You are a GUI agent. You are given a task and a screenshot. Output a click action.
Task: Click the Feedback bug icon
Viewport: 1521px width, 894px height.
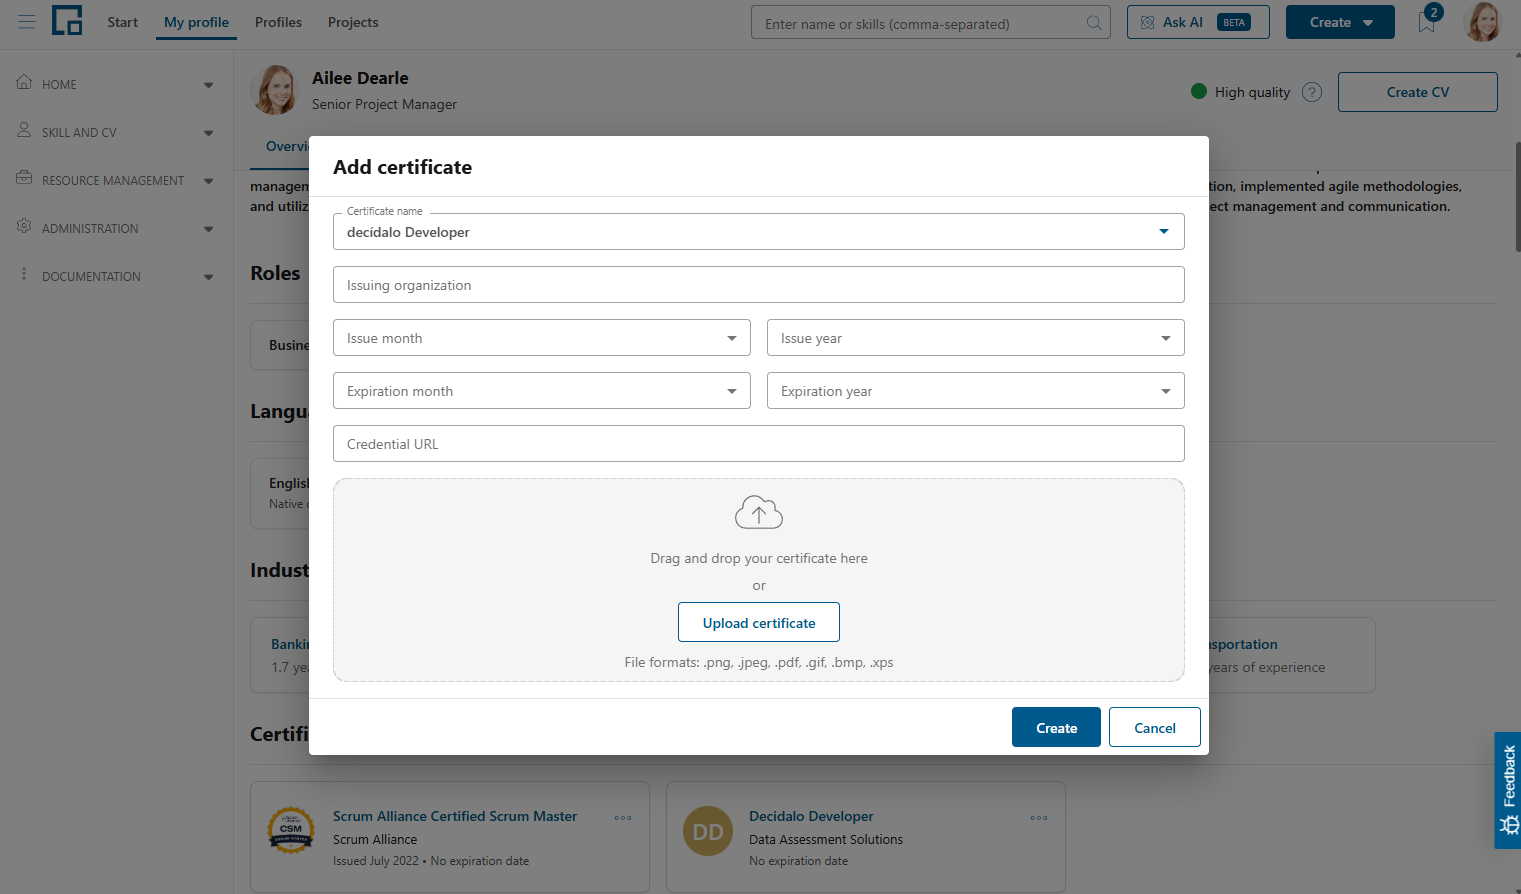[x=1508, y=825]
